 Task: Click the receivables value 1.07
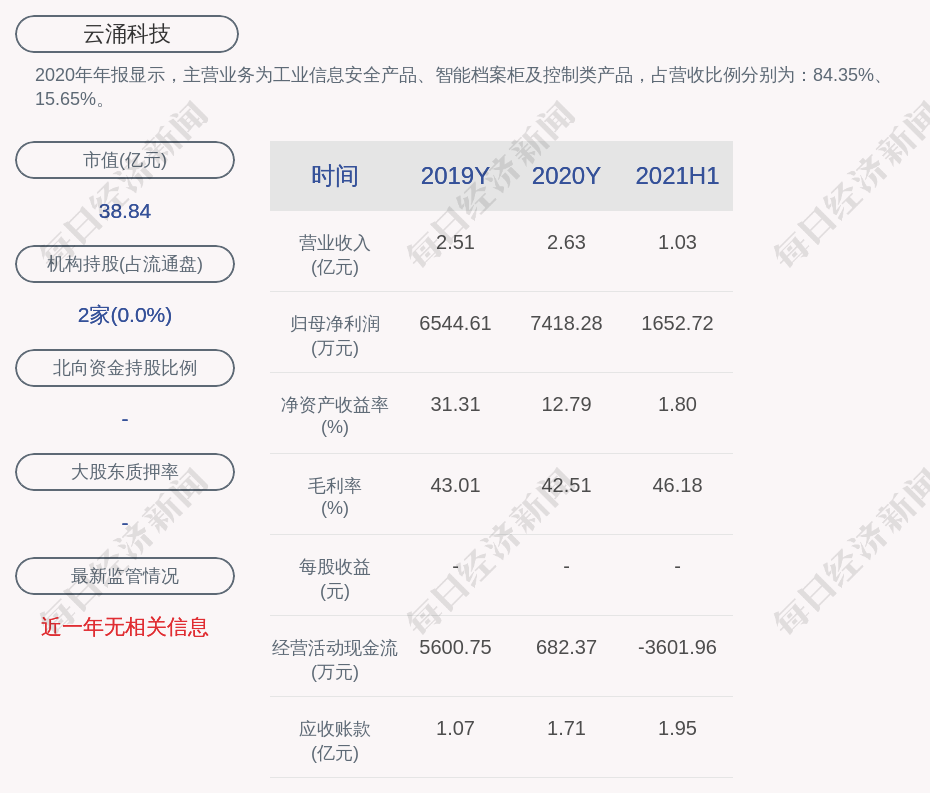[x=455, y=728]
